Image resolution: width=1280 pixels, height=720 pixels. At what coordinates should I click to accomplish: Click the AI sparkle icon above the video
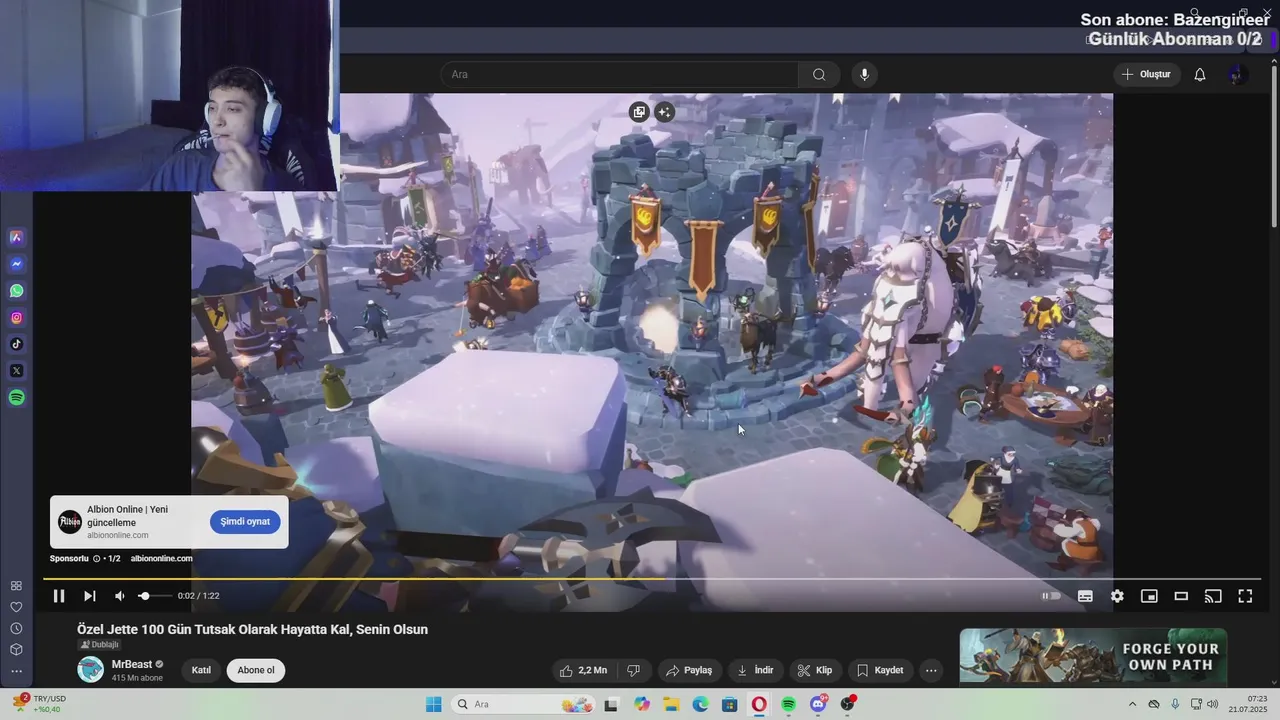point(665,112)
